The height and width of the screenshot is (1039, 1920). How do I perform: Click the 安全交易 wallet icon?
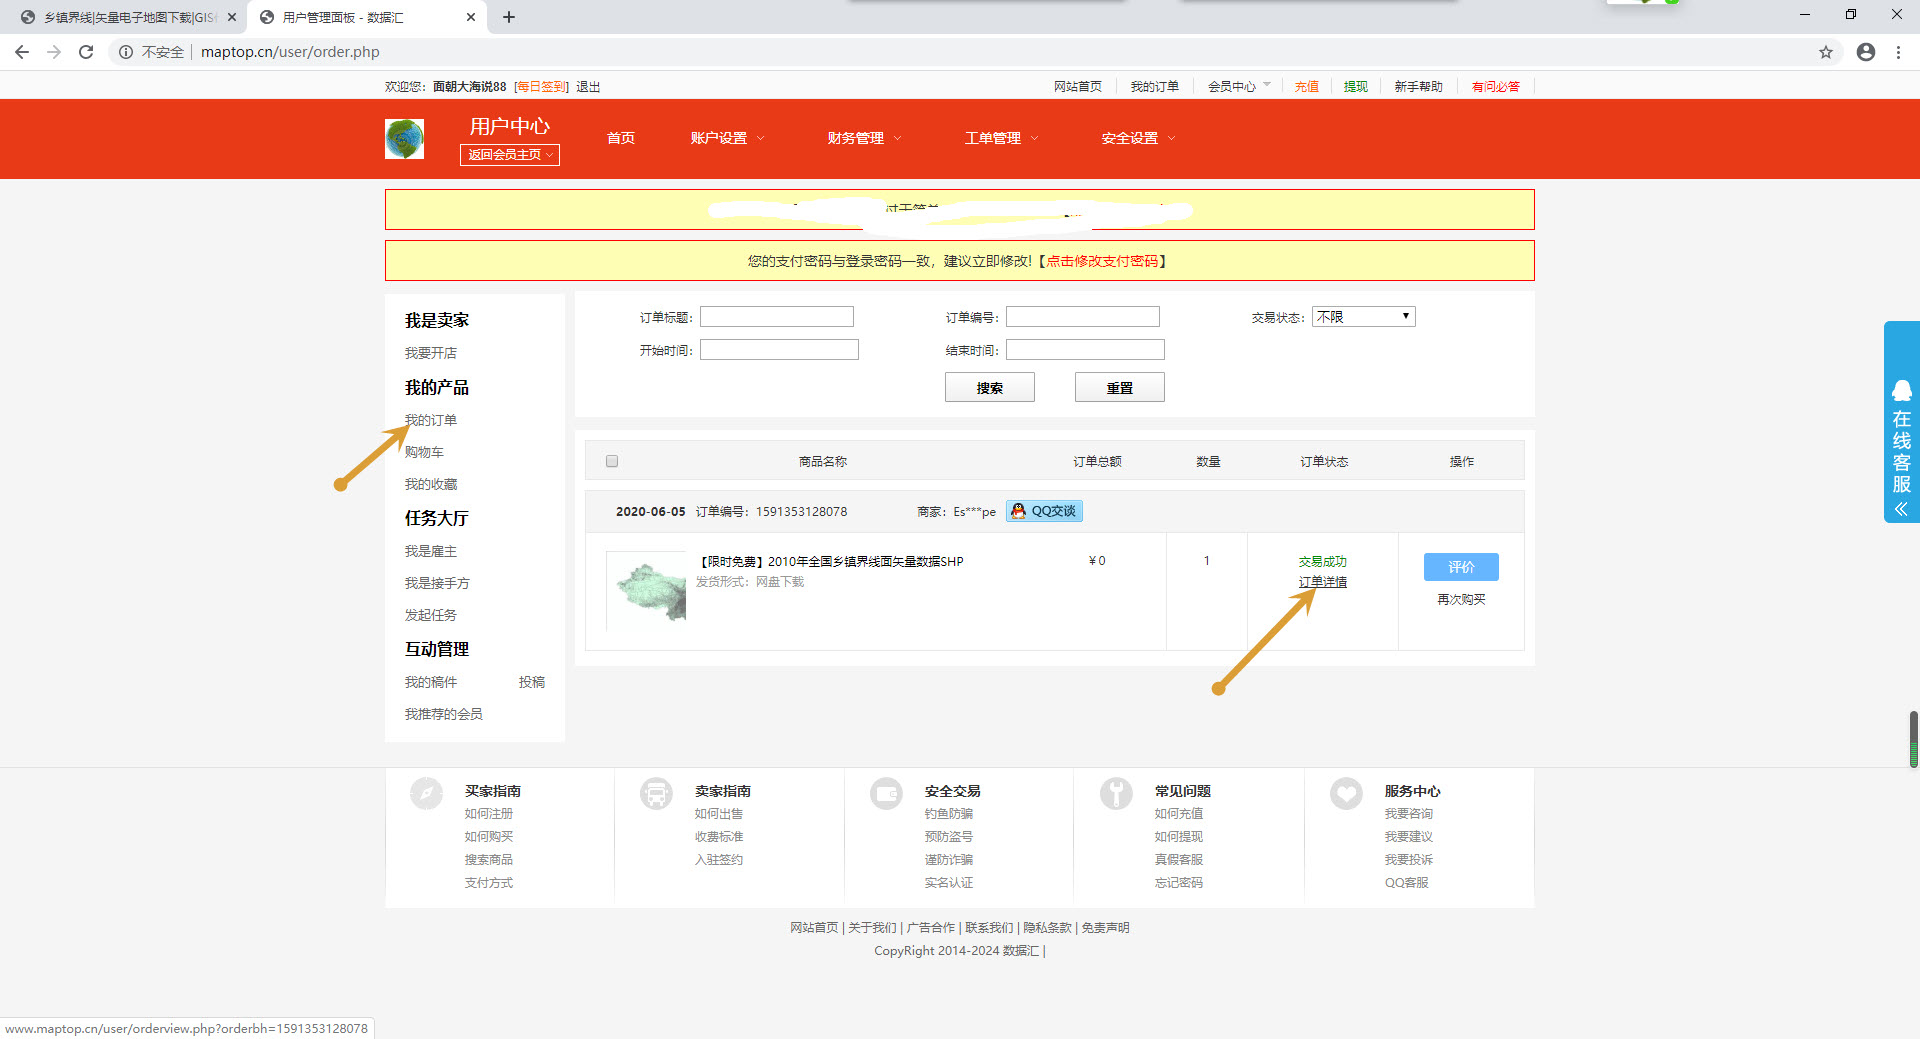[886, 794]
